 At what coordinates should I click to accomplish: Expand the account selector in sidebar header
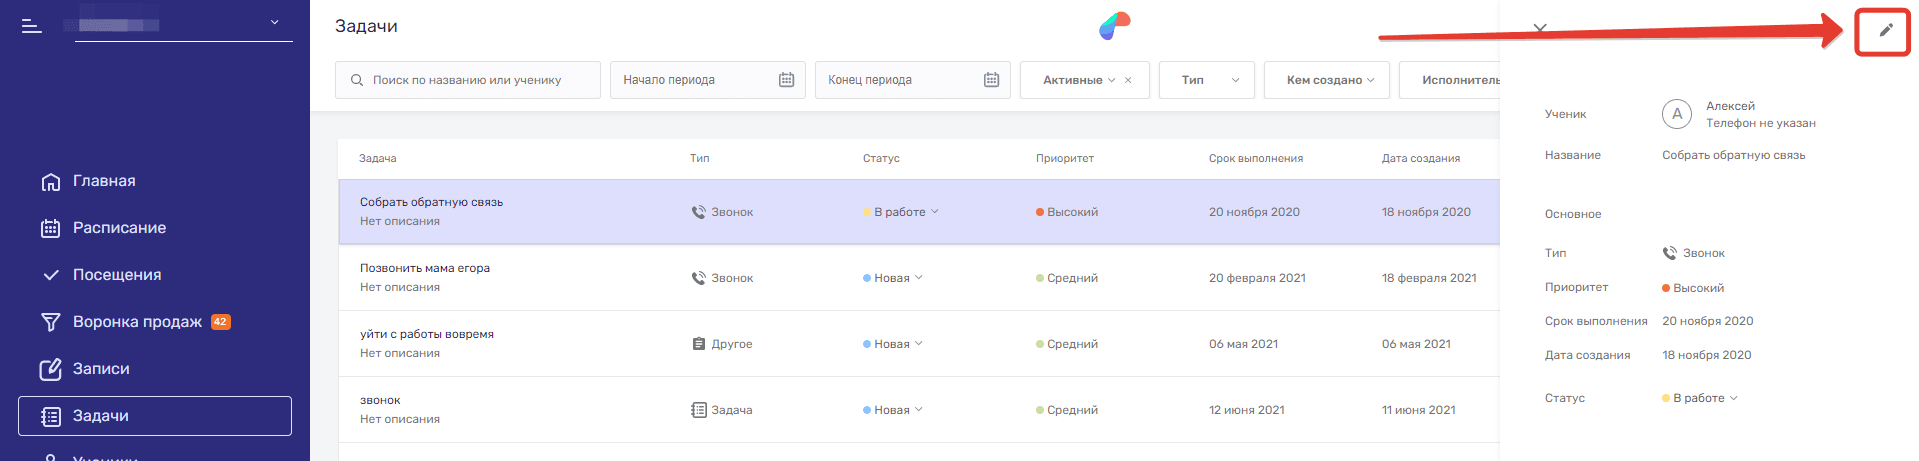click(x=274, y=22)
